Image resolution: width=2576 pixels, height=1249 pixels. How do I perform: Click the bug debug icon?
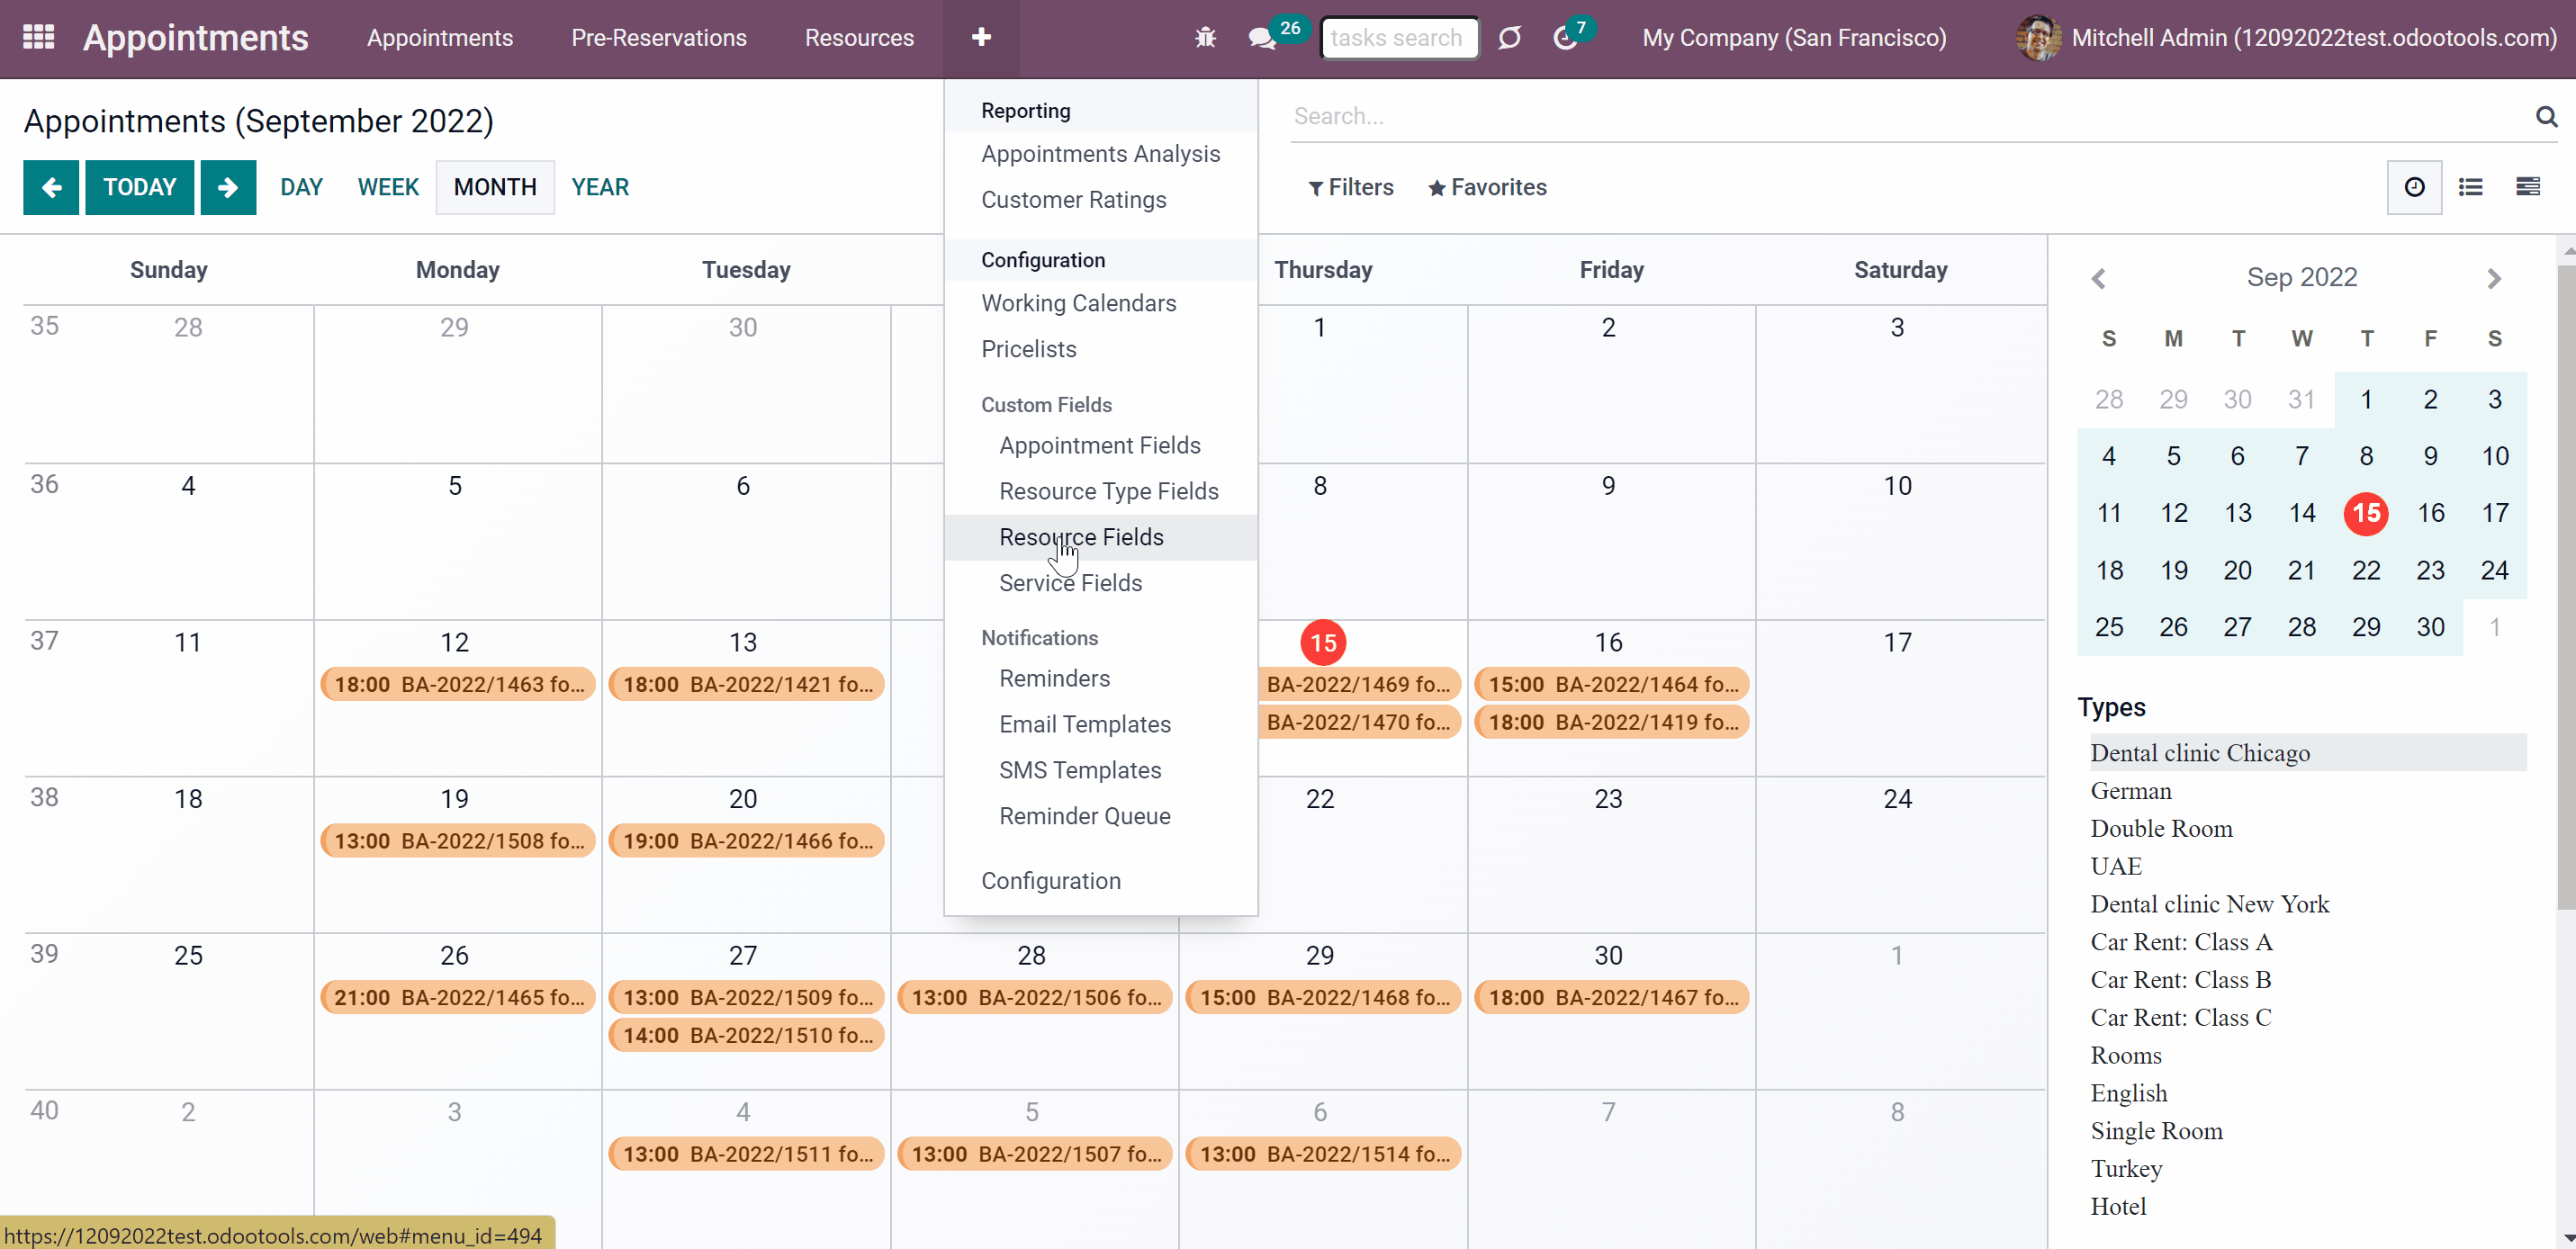click(1205, 38)
